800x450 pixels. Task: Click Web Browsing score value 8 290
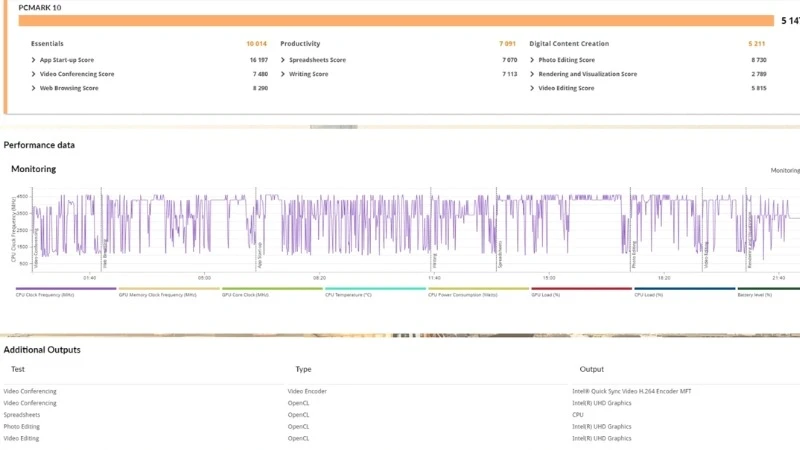click(260, 88)
